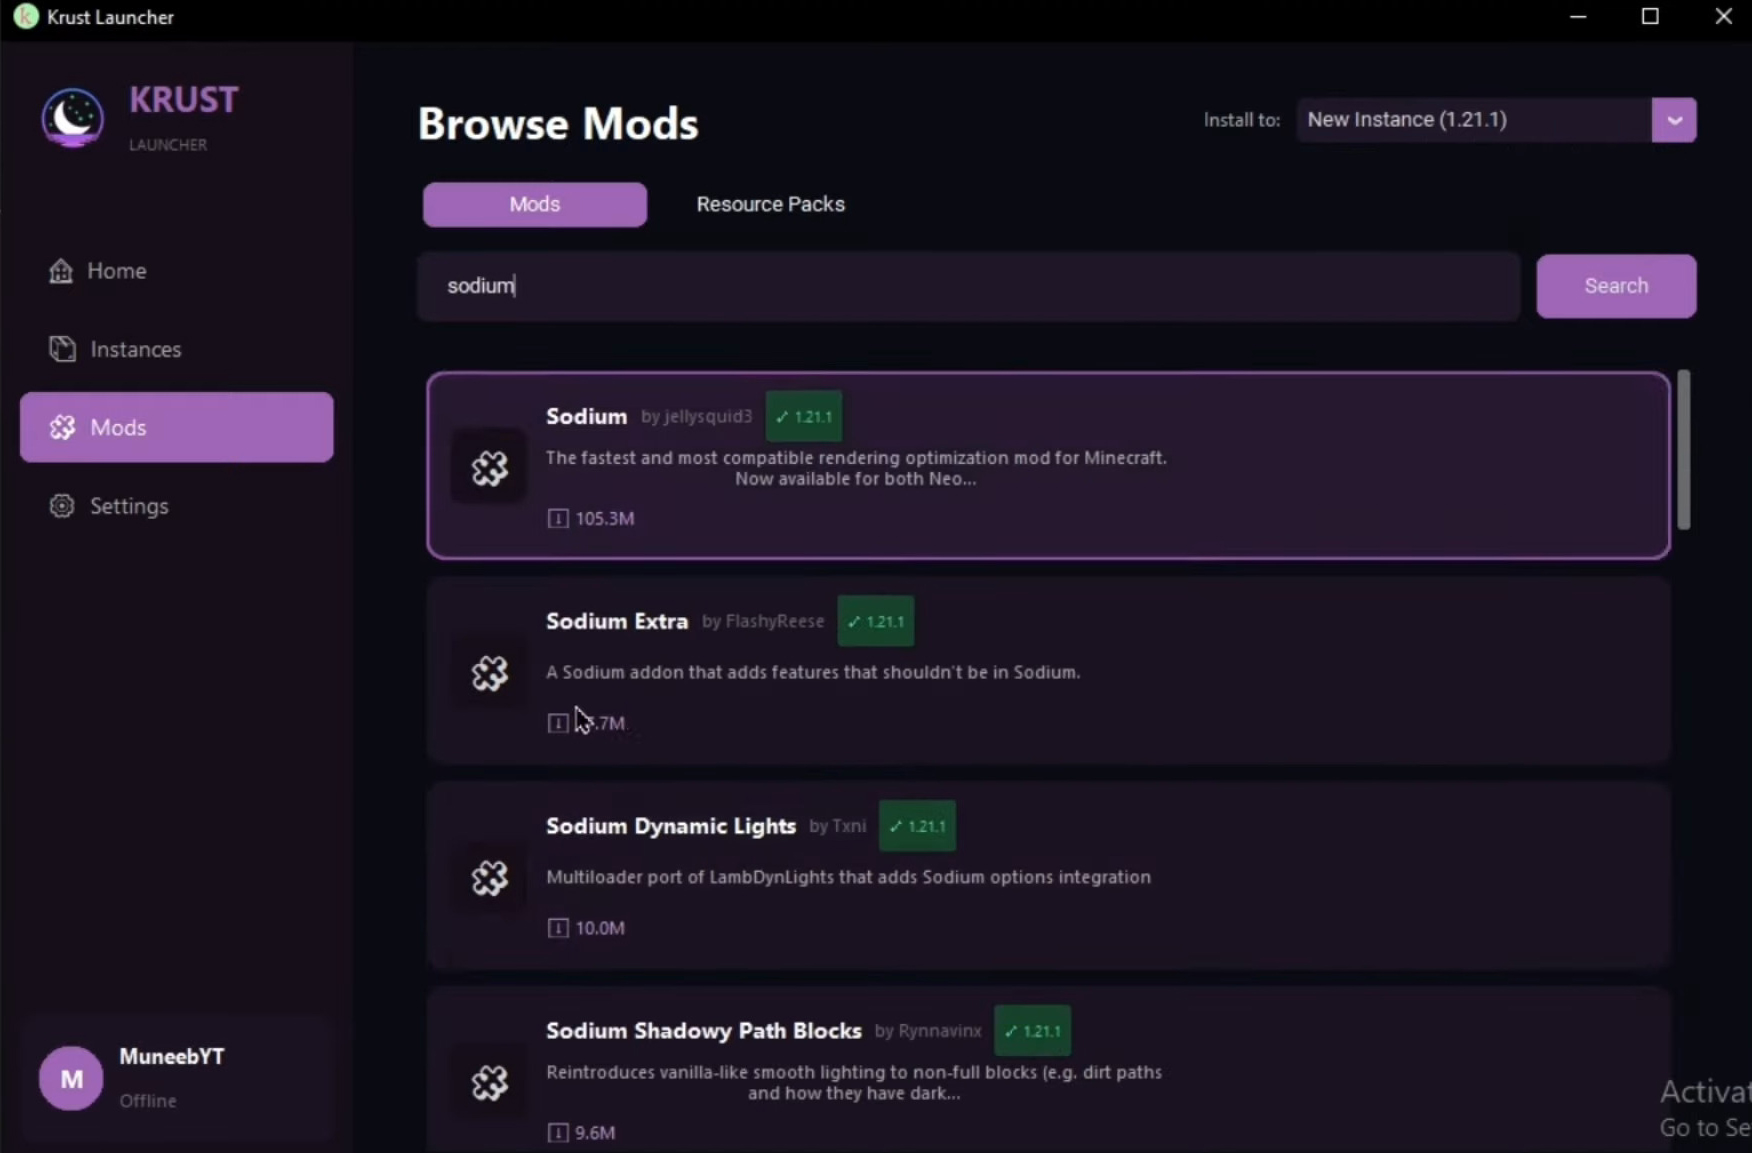Open the New Instance (1.21.1) combo box
This screenshot has height=1153, width=1752.
(1474, 120)
